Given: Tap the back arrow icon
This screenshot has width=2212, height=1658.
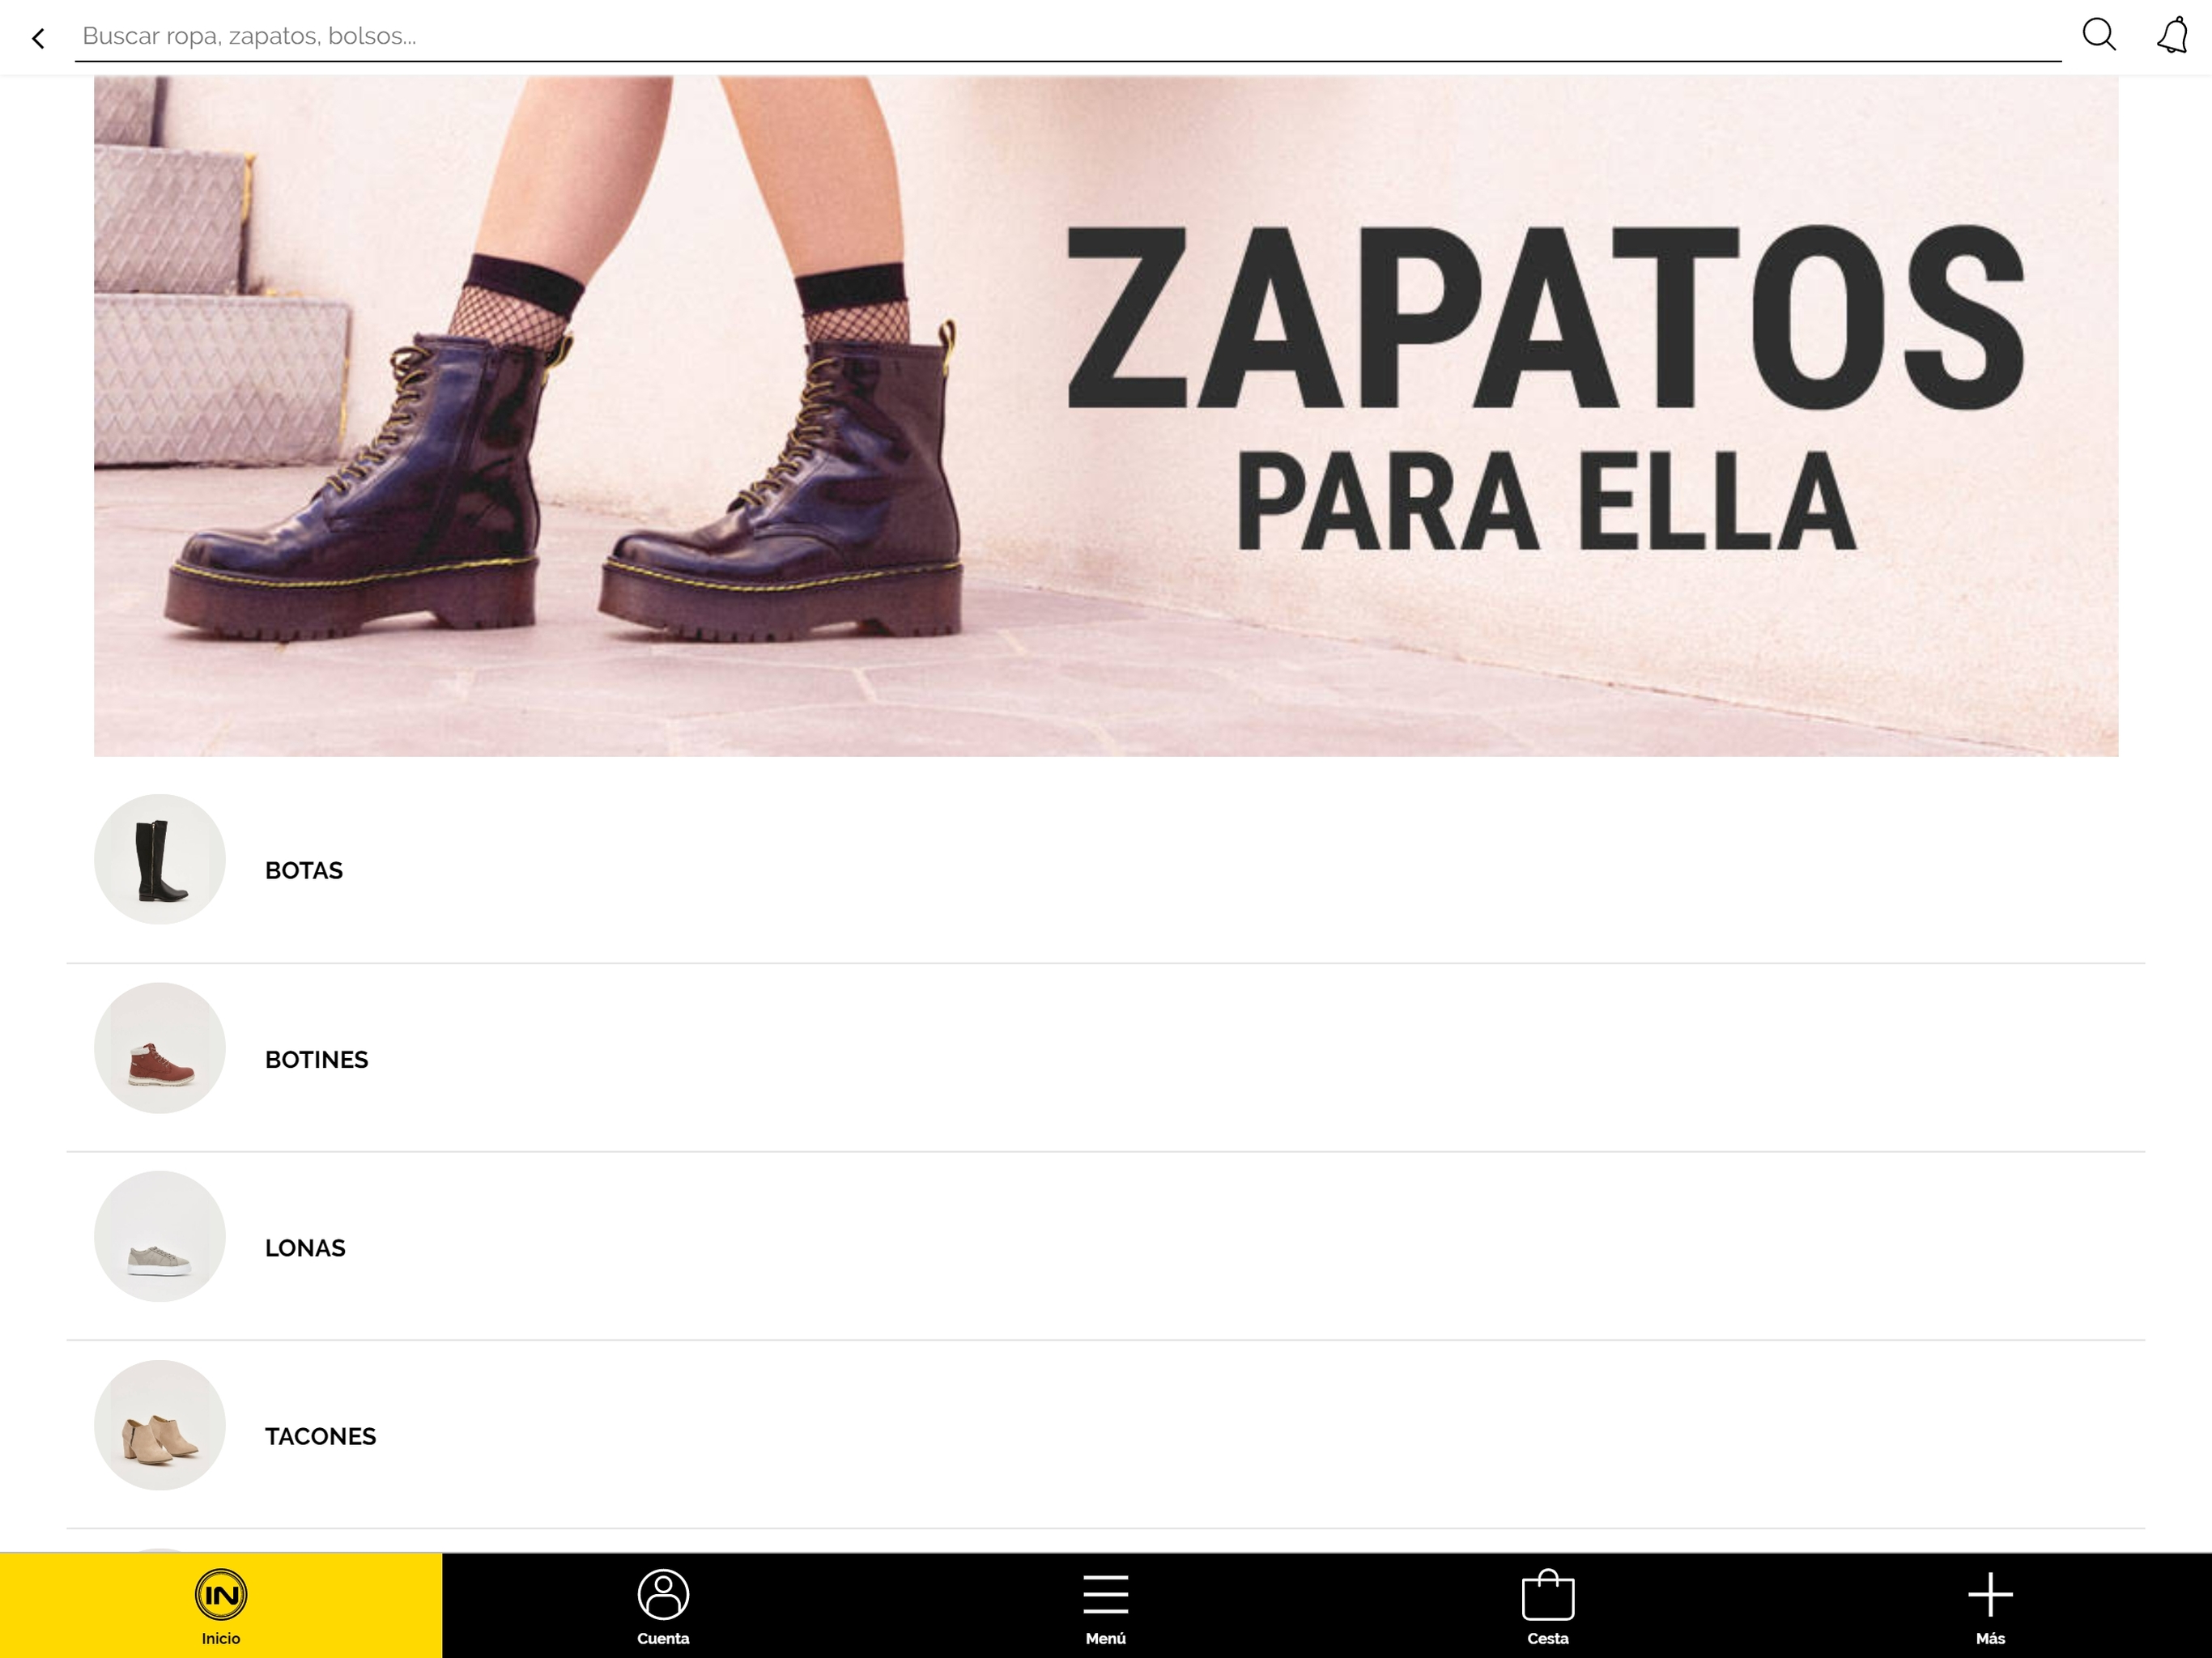Looking at the screenshot, I should coord(38,38).
